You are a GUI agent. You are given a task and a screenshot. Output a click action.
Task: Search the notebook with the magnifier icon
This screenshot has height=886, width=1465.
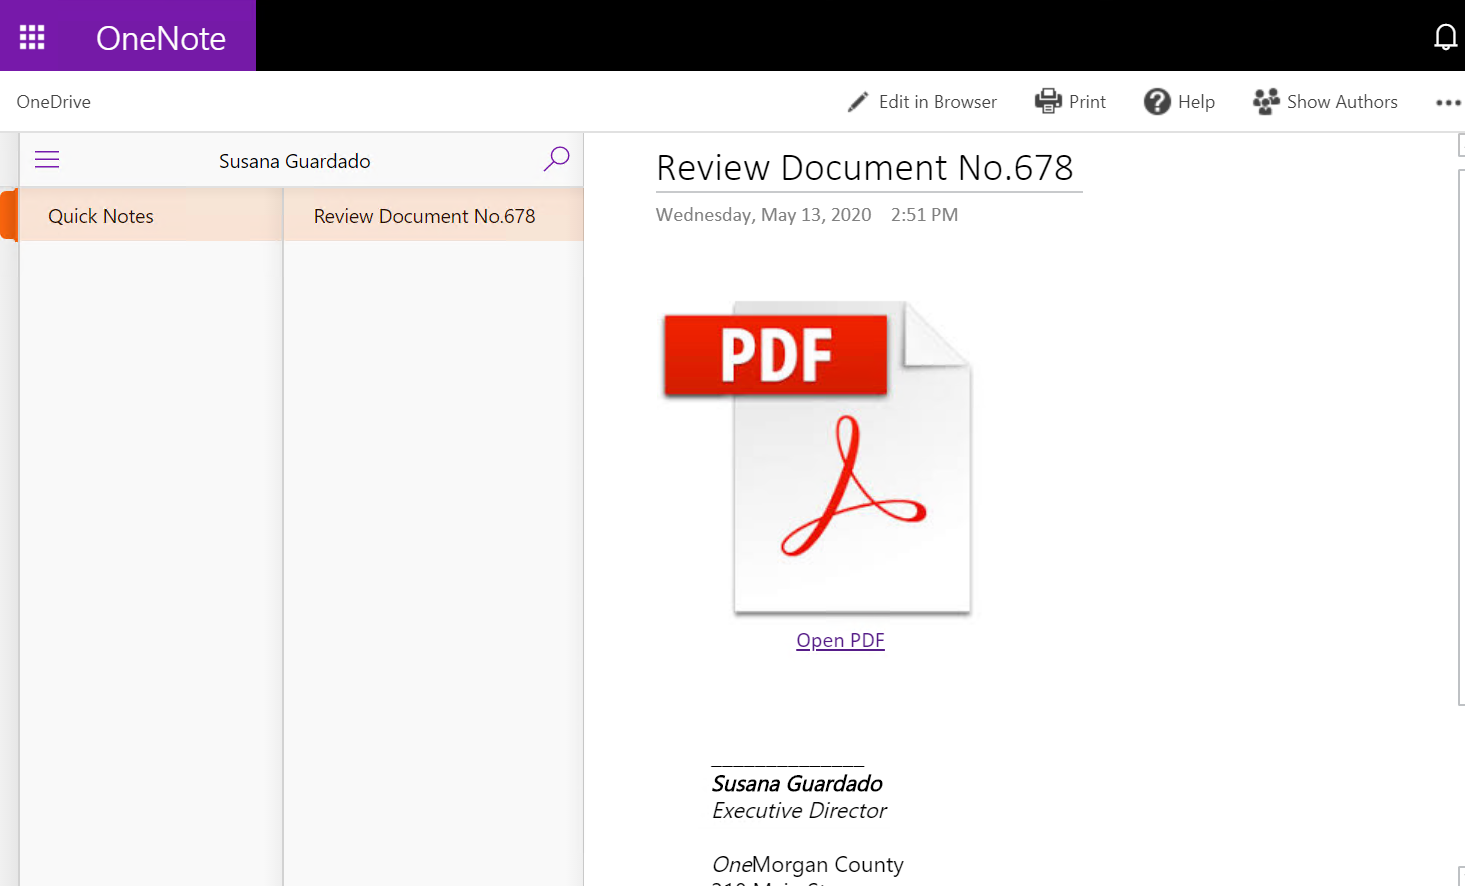pyautogui.click(x=556, y=159)
